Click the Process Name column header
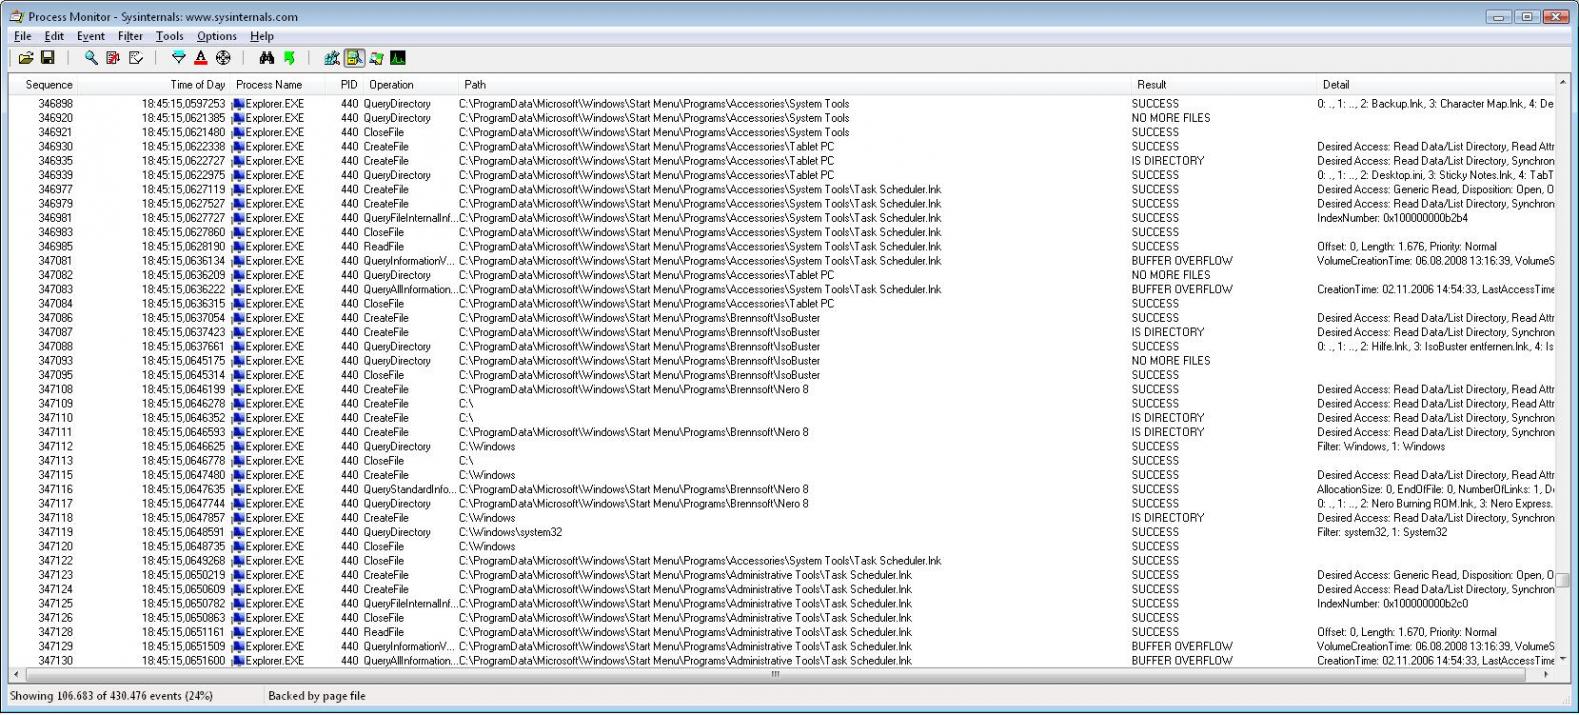Image resolution: width=1579 pixels, height=715 pixels. (278, 85)
